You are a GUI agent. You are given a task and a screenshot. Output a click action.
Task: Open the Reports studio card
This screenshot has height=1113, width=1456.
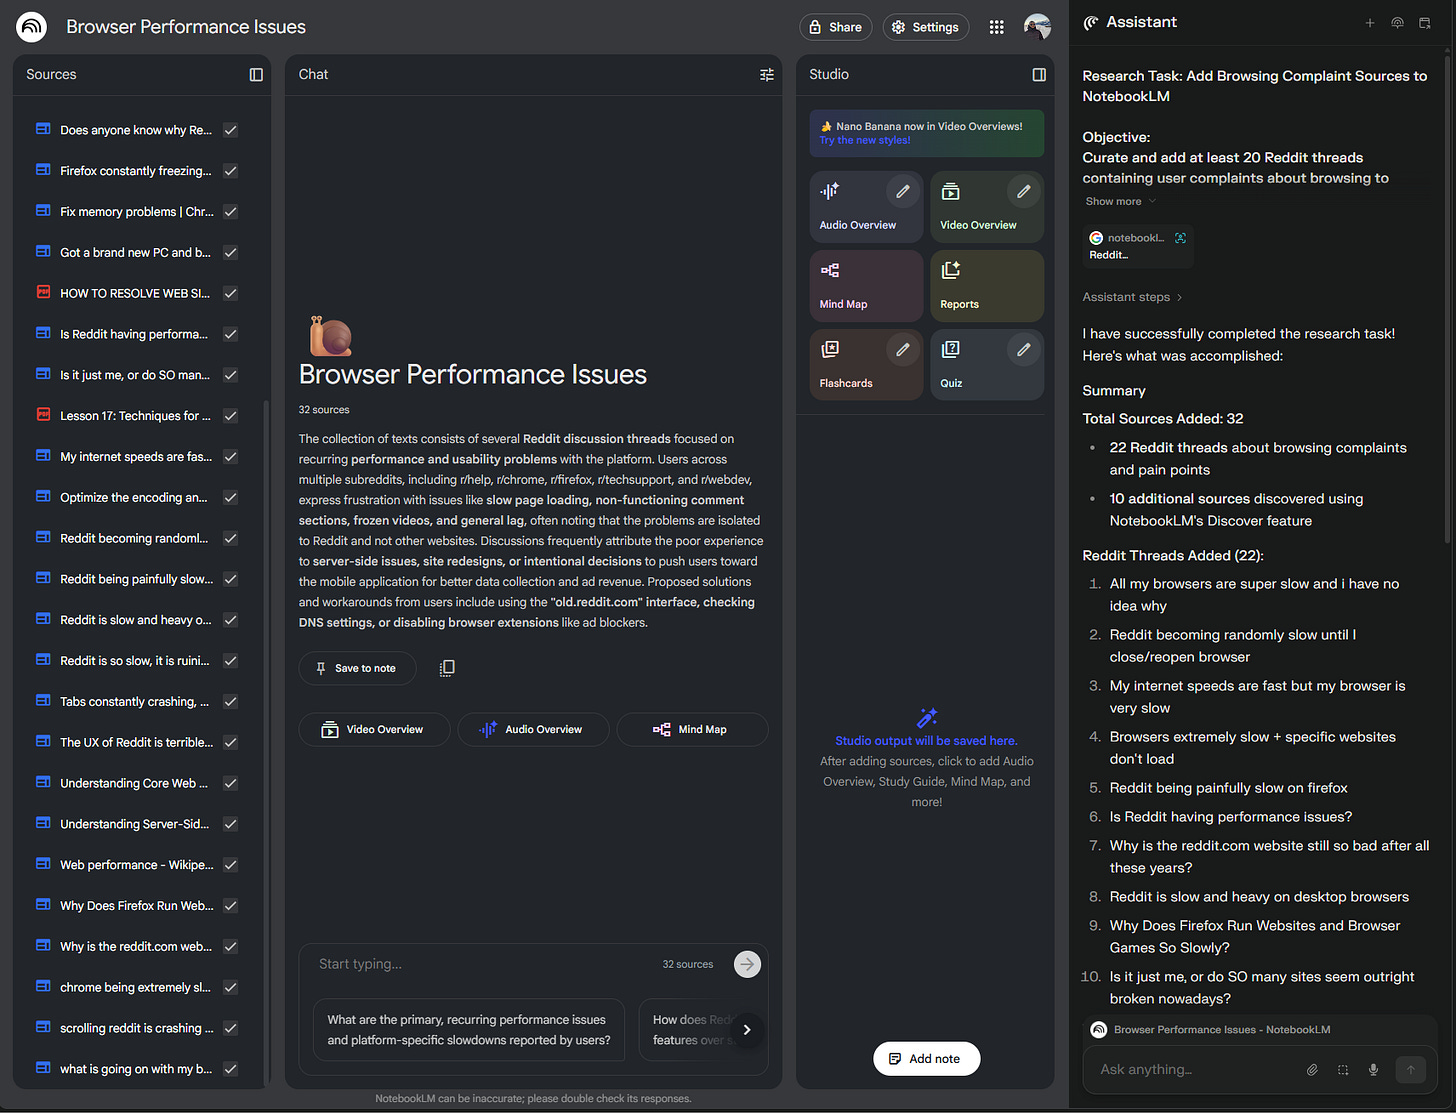[987, 286]
